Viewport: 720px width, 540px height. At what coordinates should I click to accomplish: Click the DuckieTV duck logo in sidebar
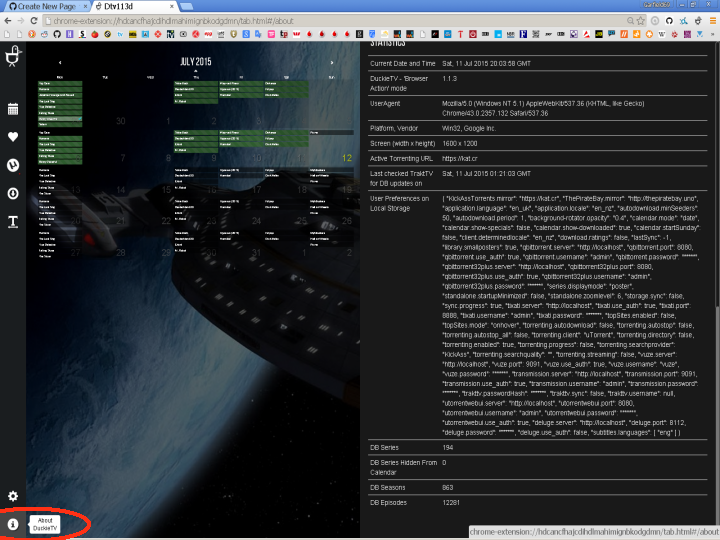13,56
